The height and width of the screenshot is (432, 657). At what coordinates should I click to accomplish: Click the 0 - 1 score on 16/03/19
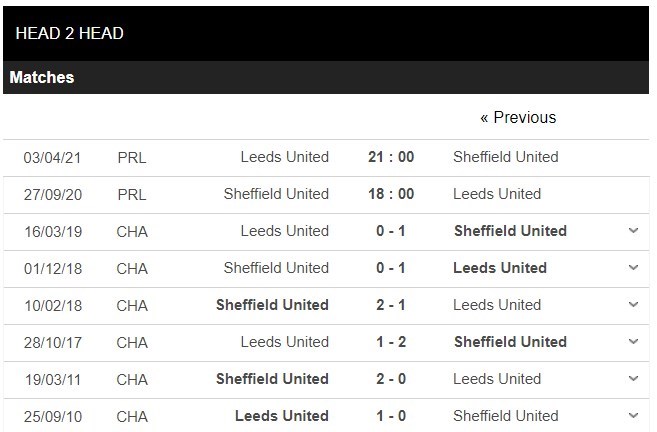(x=390, y=231)
